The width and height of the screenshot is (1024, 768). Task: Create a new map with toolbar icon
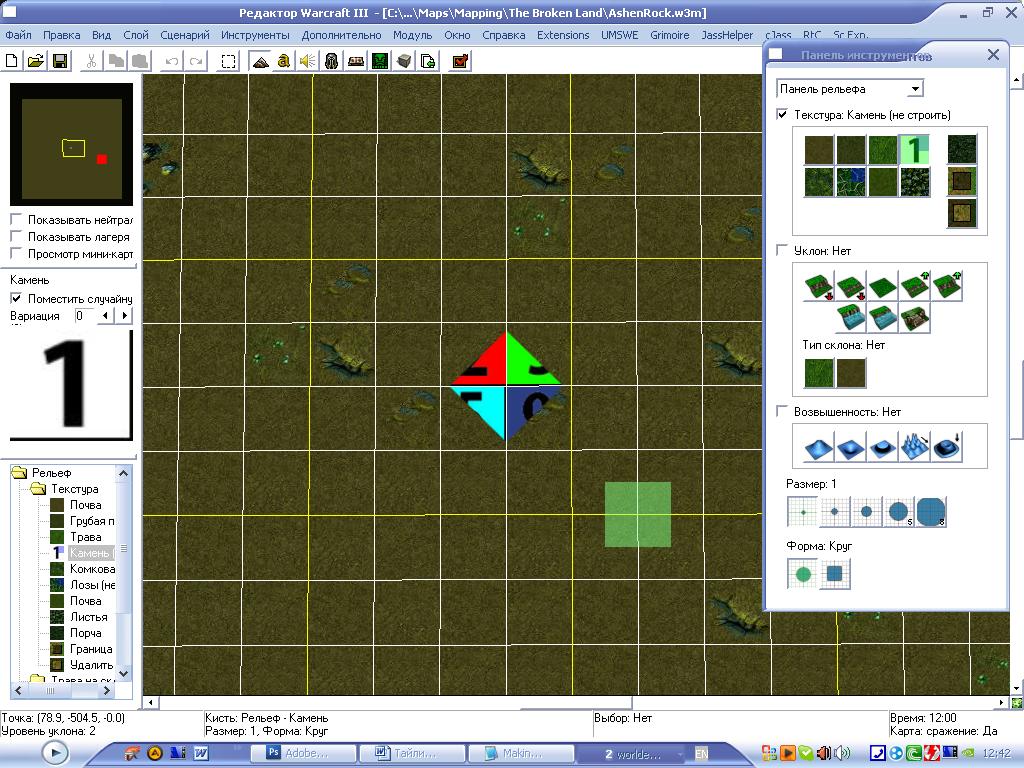coord(12,61)
